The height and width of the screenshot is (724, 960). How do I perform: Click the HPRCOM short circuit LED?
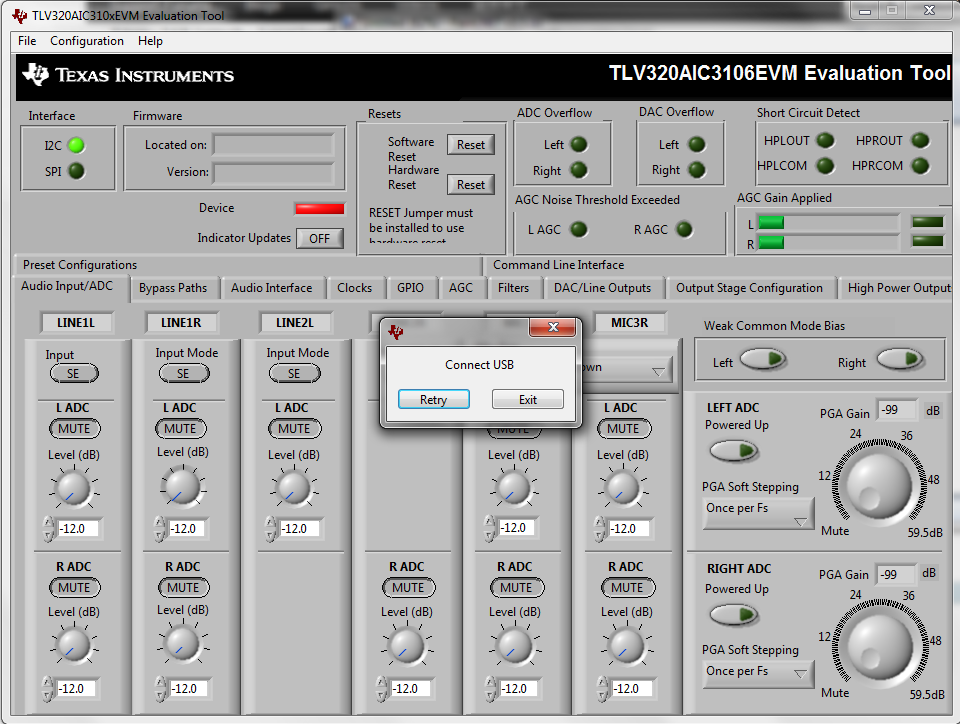[920, 165]
